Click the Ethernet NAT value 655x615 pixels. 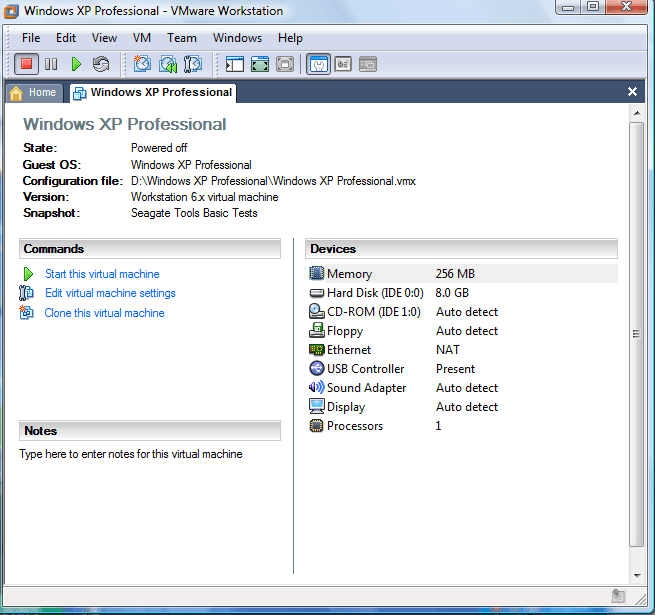(x=448, y=349)
